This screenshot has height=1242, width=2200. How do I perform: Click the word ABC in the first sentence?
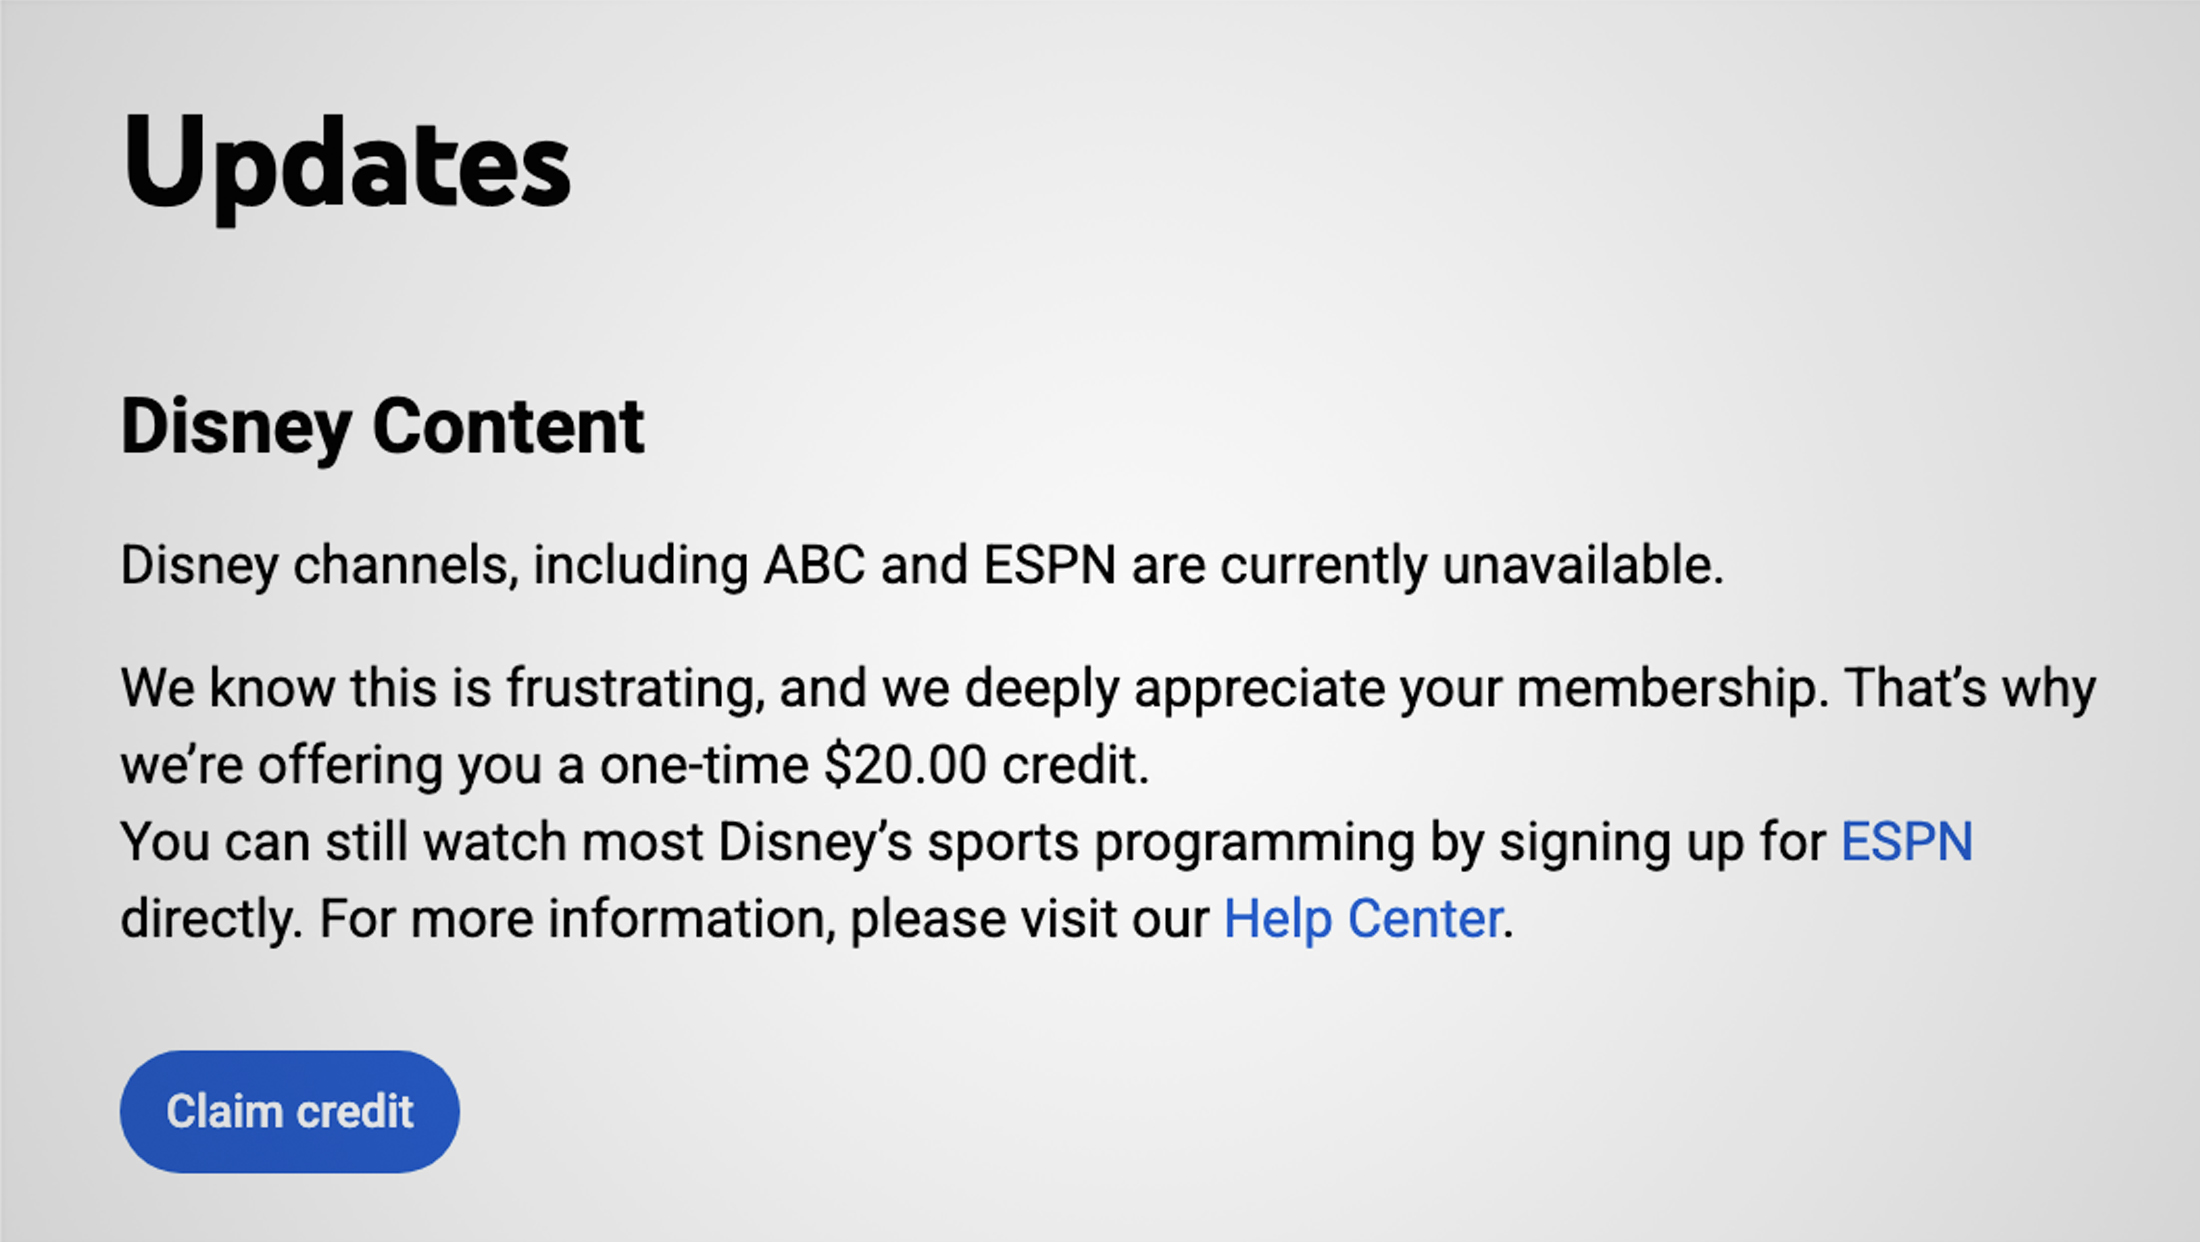(x=814, y=565)
